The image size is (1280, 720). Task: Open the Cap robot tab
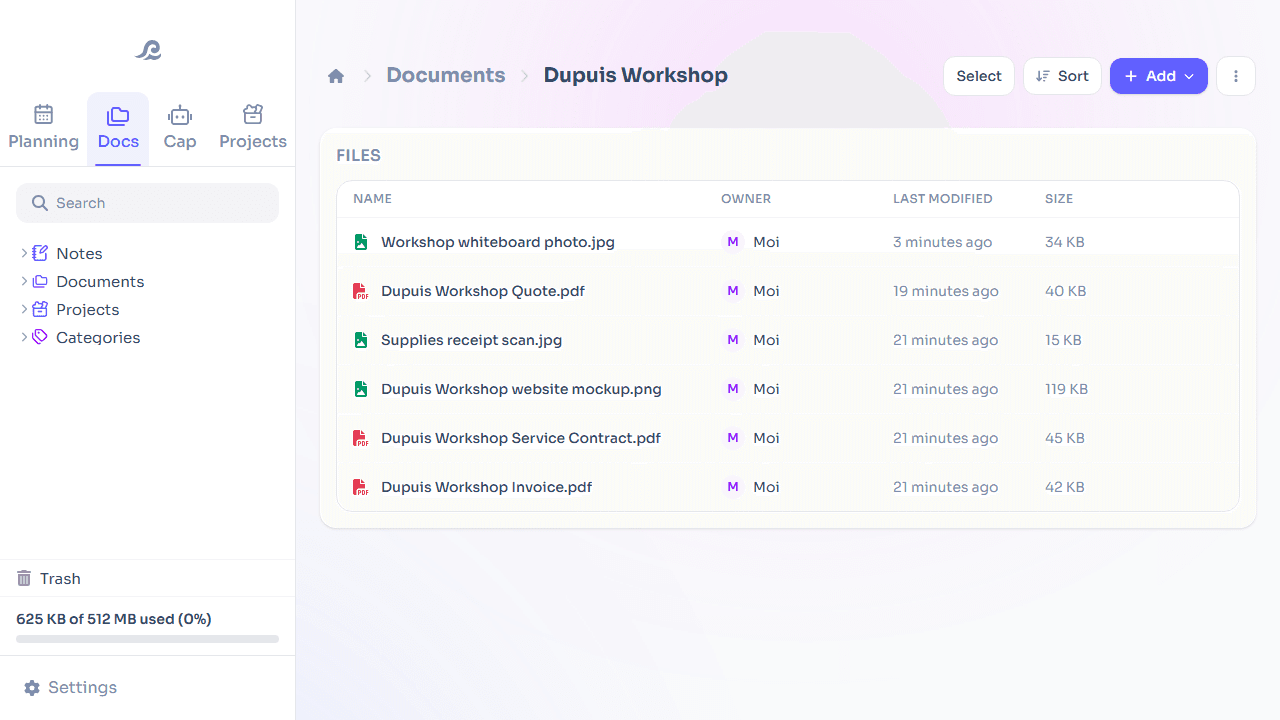[180, 128]
